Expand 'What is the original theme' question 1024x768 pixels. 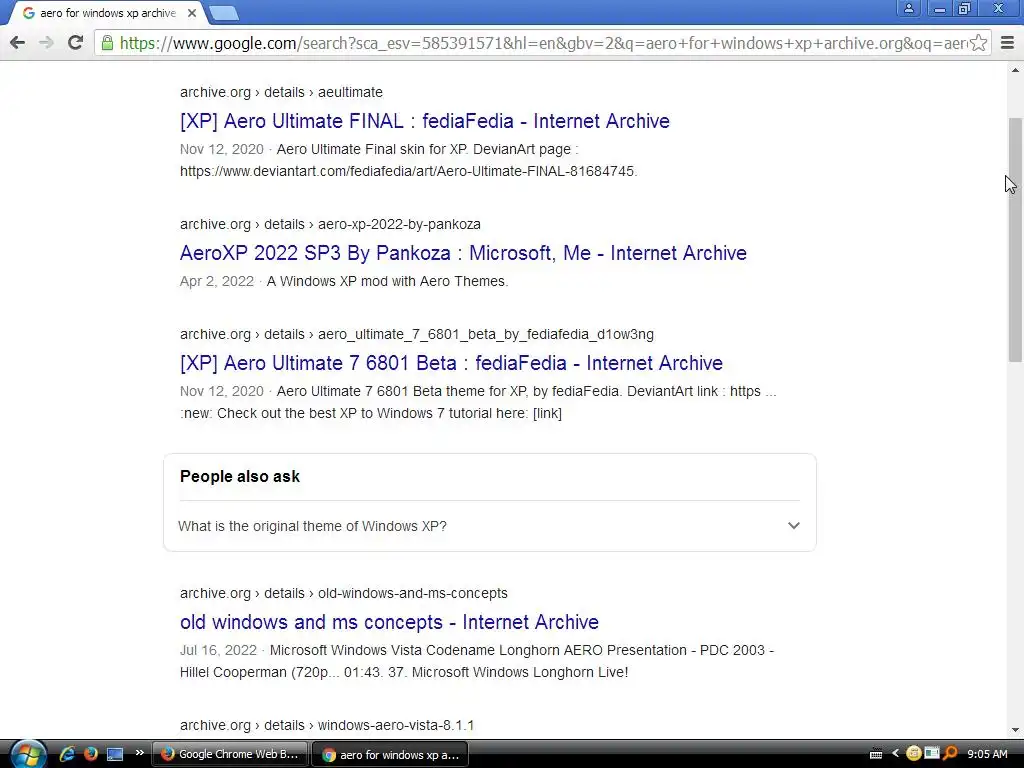(x=489, y=526)
